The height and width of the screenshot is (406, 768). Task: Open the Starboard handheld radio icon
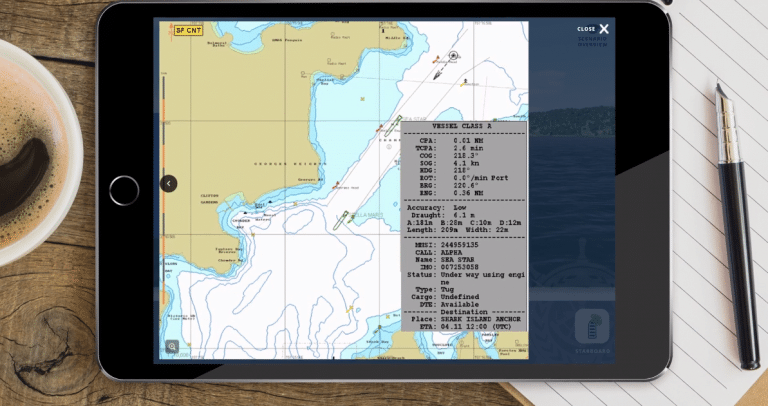592,327
